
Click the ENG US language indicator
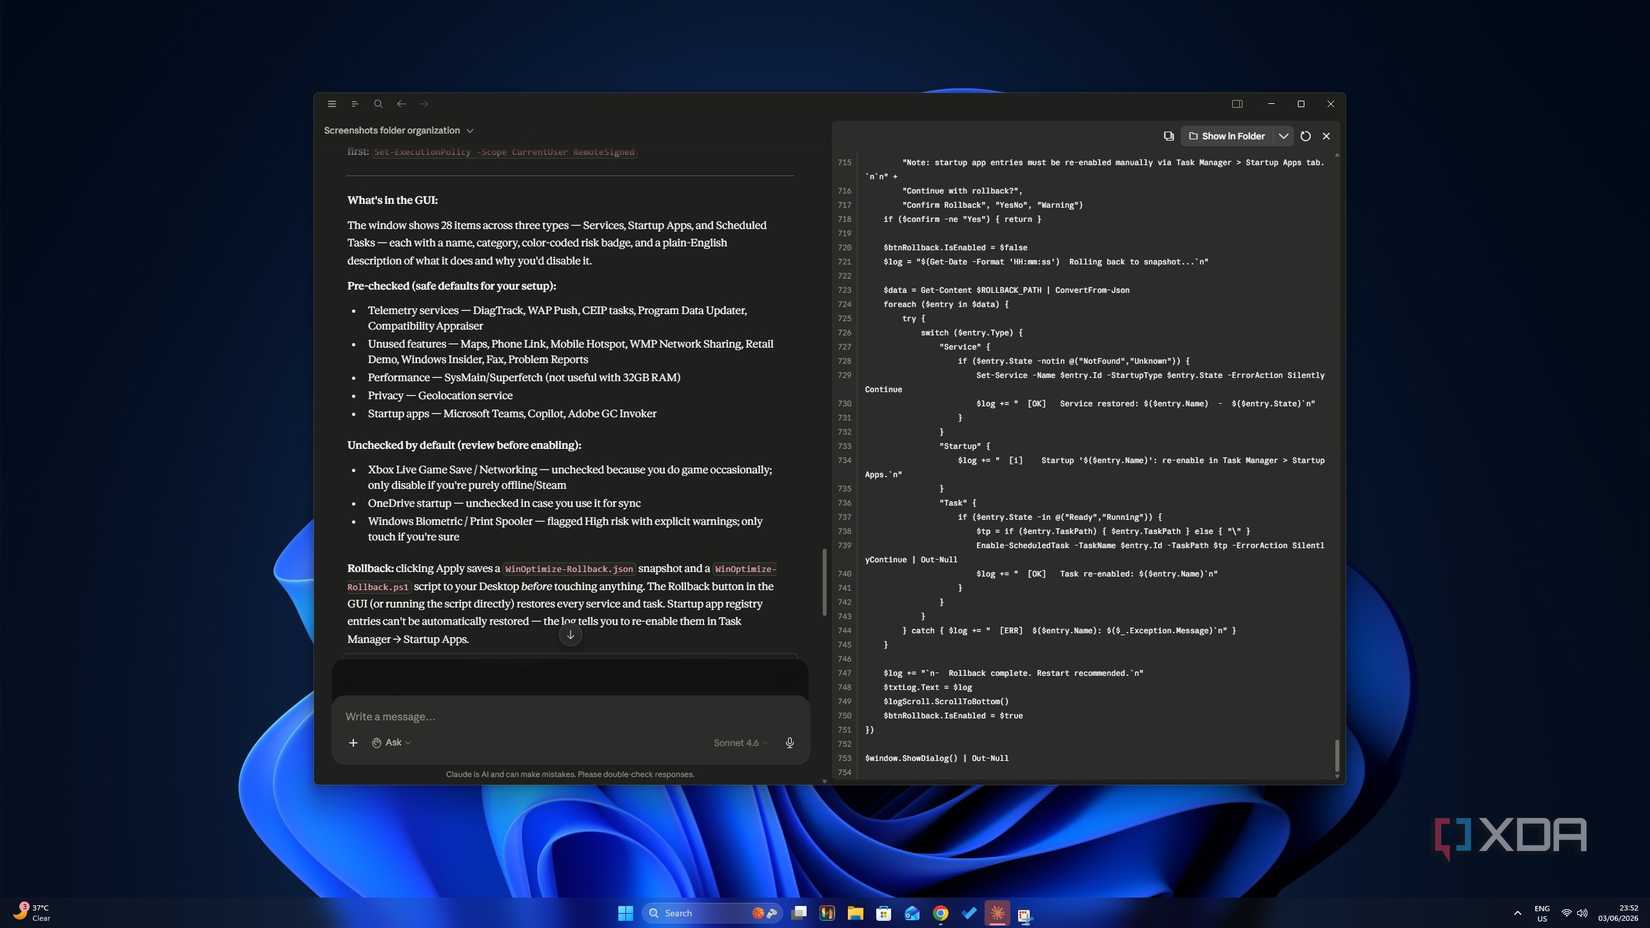click(1542, 913)
